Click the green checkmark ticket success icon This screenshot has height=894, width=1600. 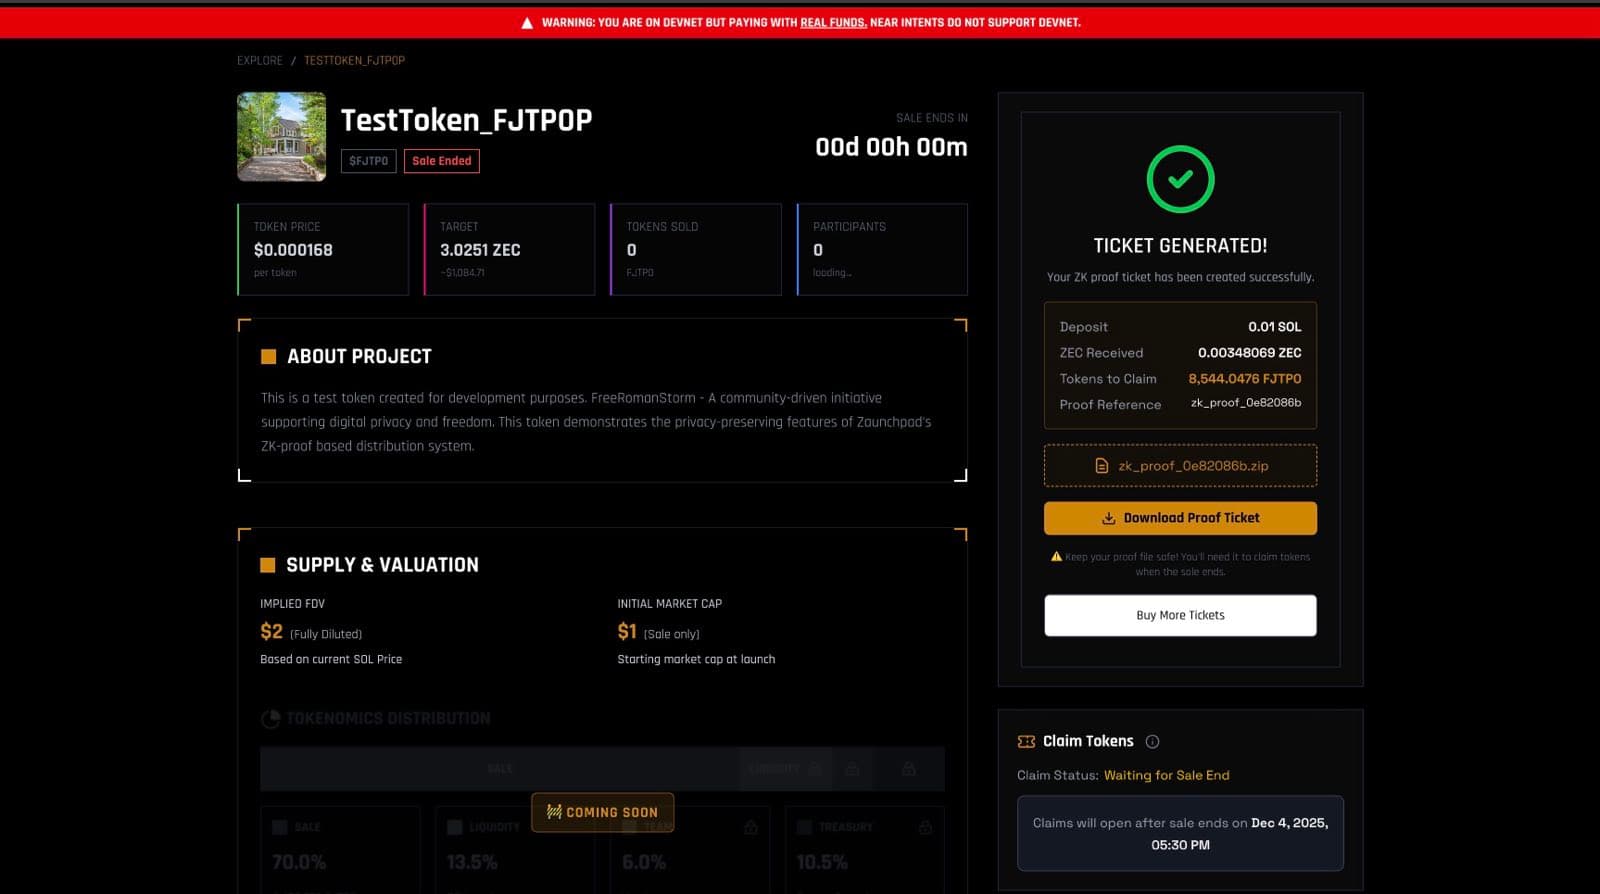[x=1180, y=180]
